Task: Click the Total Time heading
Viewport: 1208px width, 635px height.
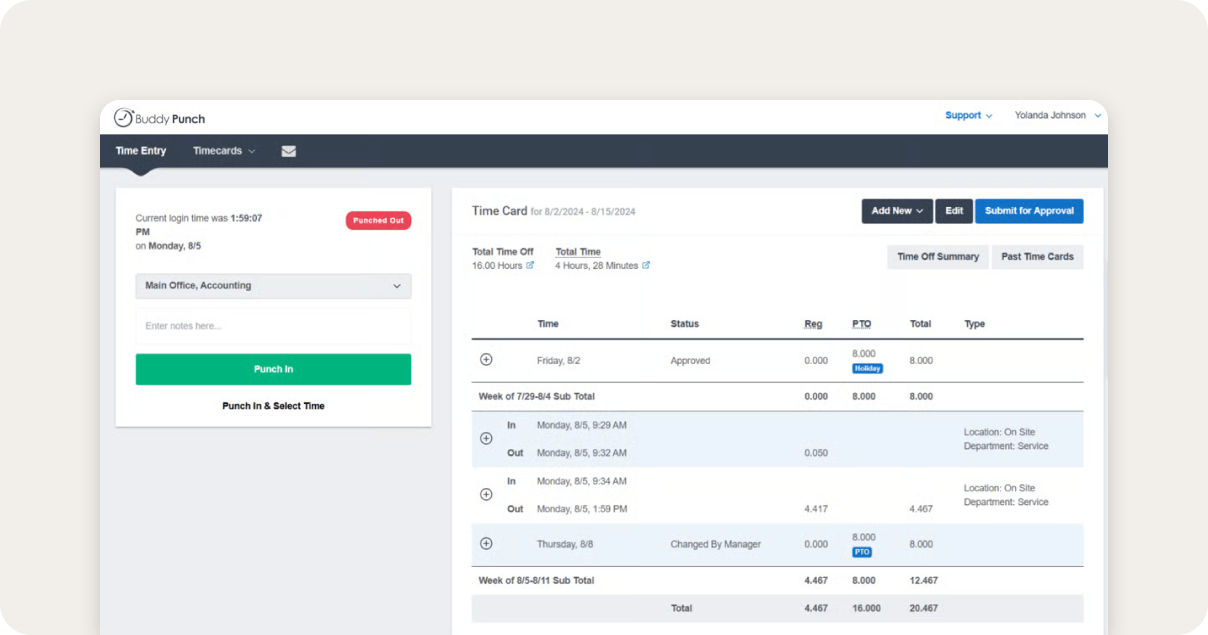Action: (578, 252)
